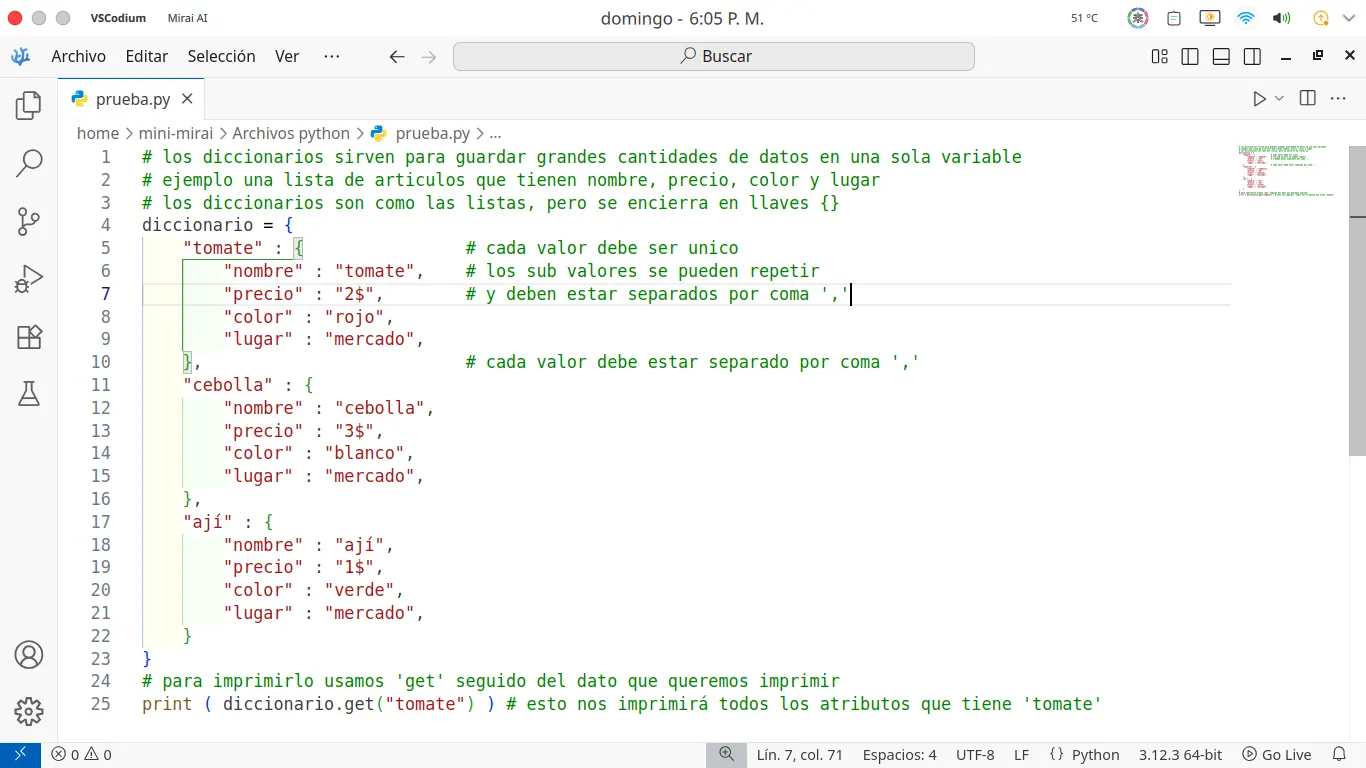This screenshot has width=1366, height=768.
Task: Click the 'diccionario = {' code line
Action: (217, 225)
